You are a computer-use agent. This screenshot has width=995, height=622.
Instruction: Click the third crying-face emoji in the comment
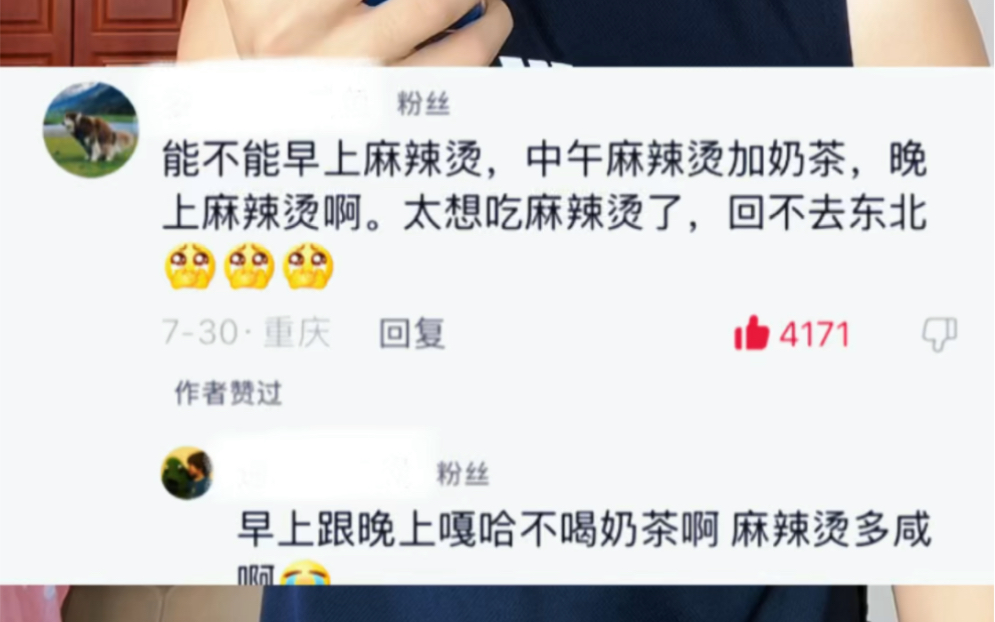[308, 266]
